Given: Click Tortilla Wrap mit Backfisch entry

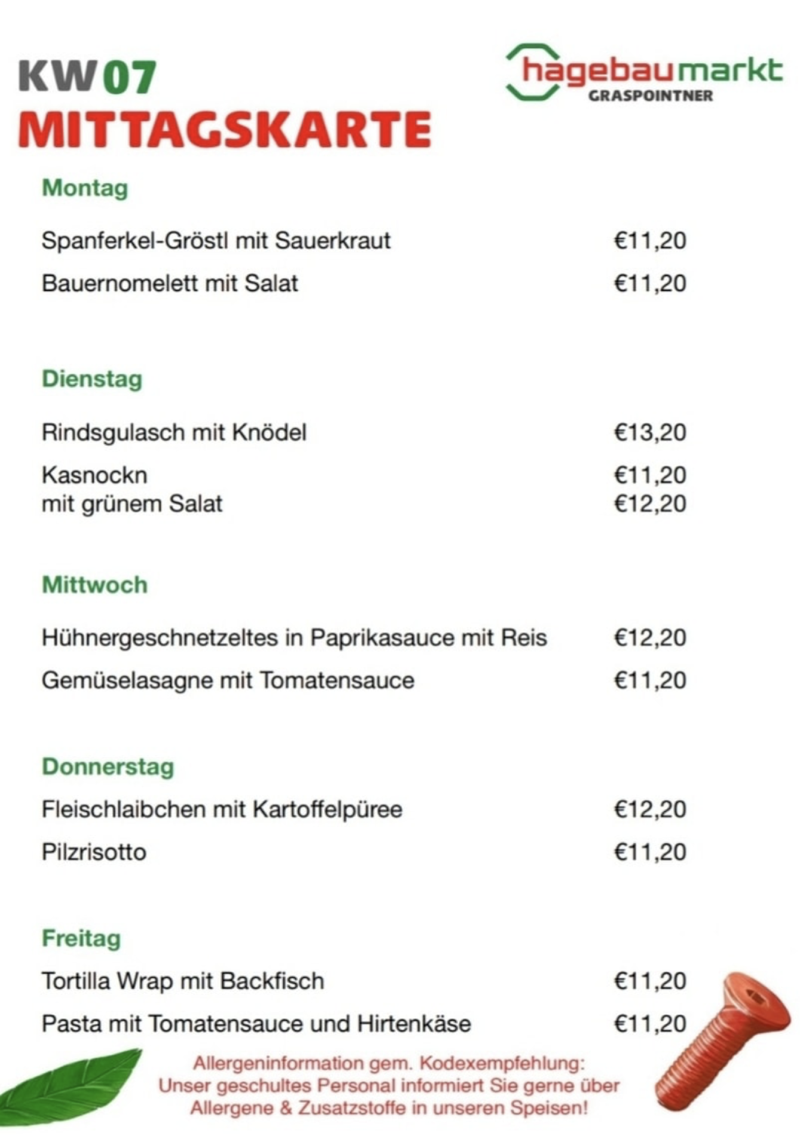Looking at the screenshot, I should (x=183, y=981).
